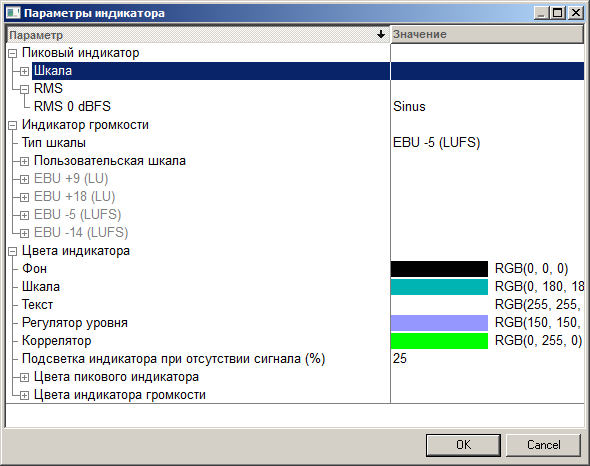Pick the green Коррелятор color swatch

pos(439,341)
